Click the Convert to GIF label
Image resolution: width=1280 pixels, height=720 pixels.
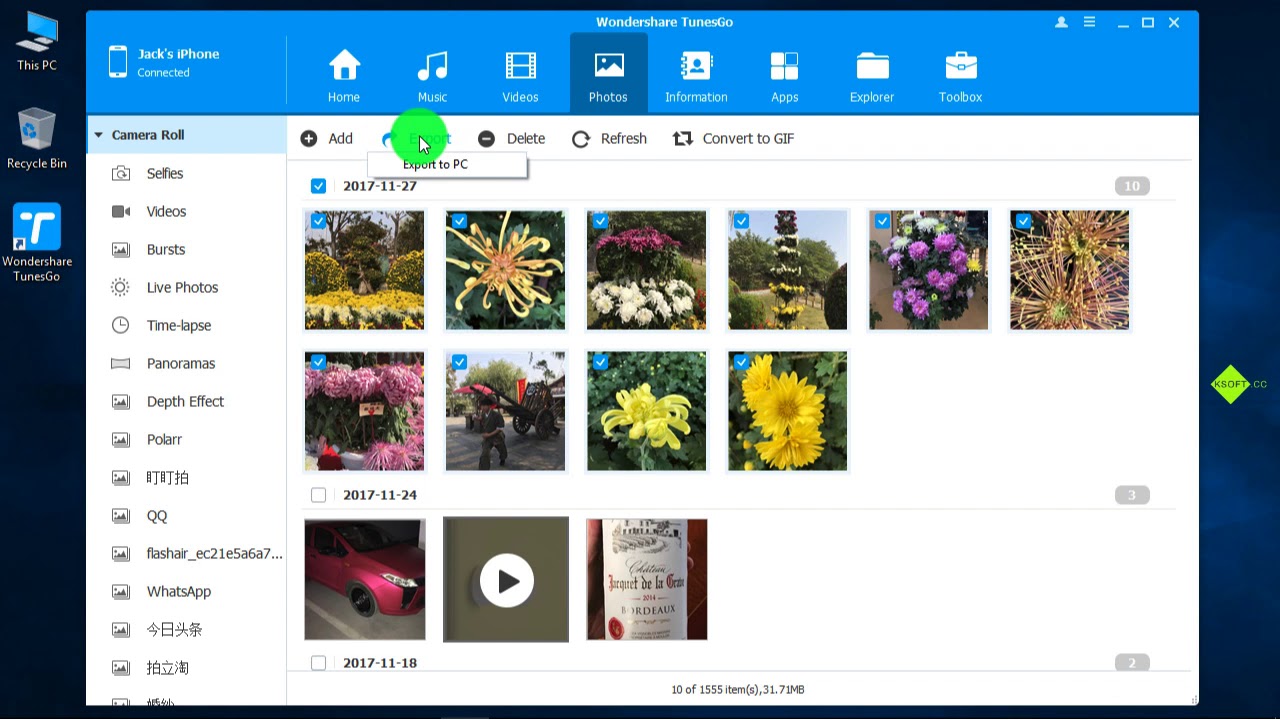pos(748,139)
